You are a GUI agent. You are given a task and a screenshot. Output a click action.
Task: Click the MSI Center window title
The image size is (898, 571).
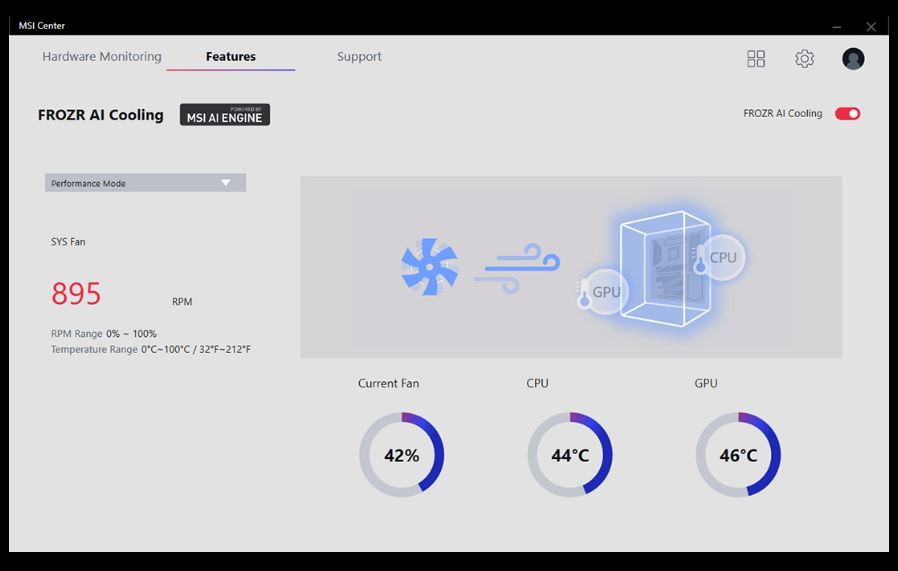42,25
